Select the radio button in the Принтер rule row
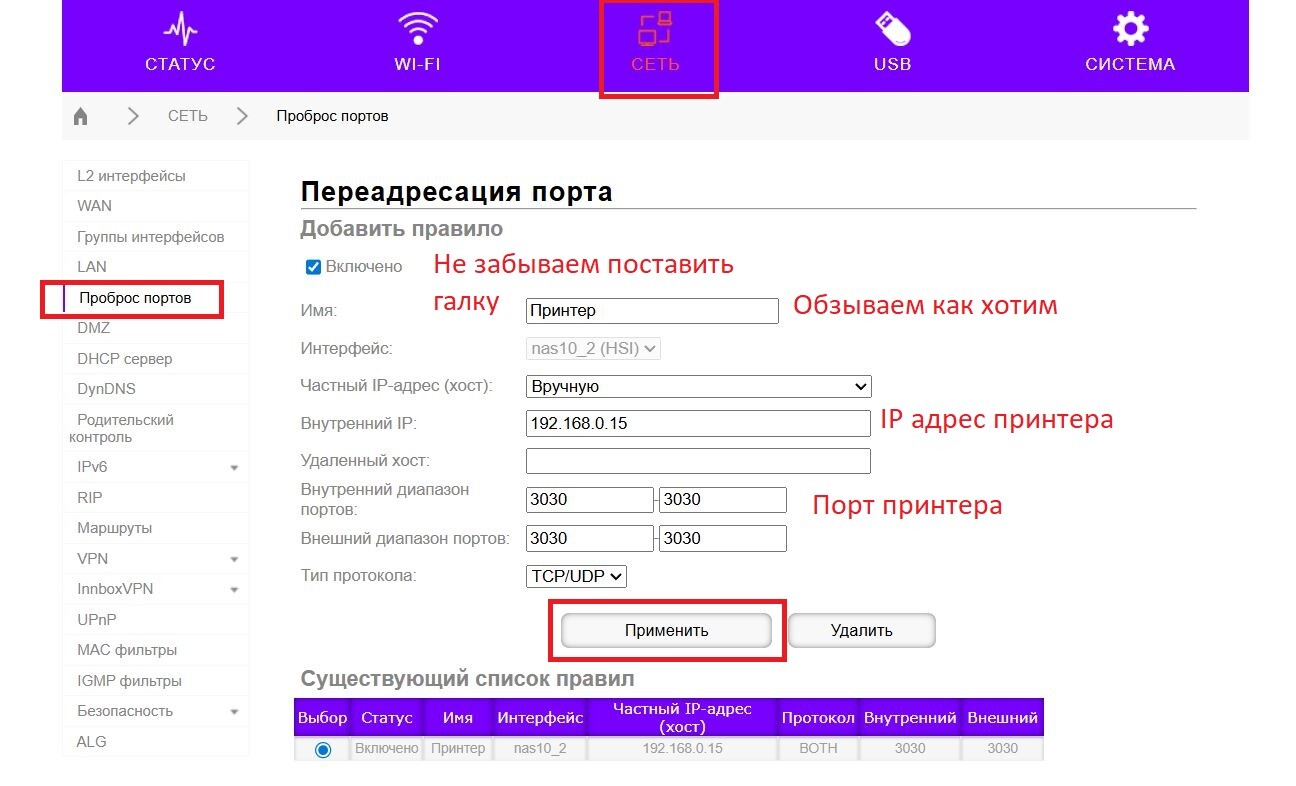 [x=323, y=749]
